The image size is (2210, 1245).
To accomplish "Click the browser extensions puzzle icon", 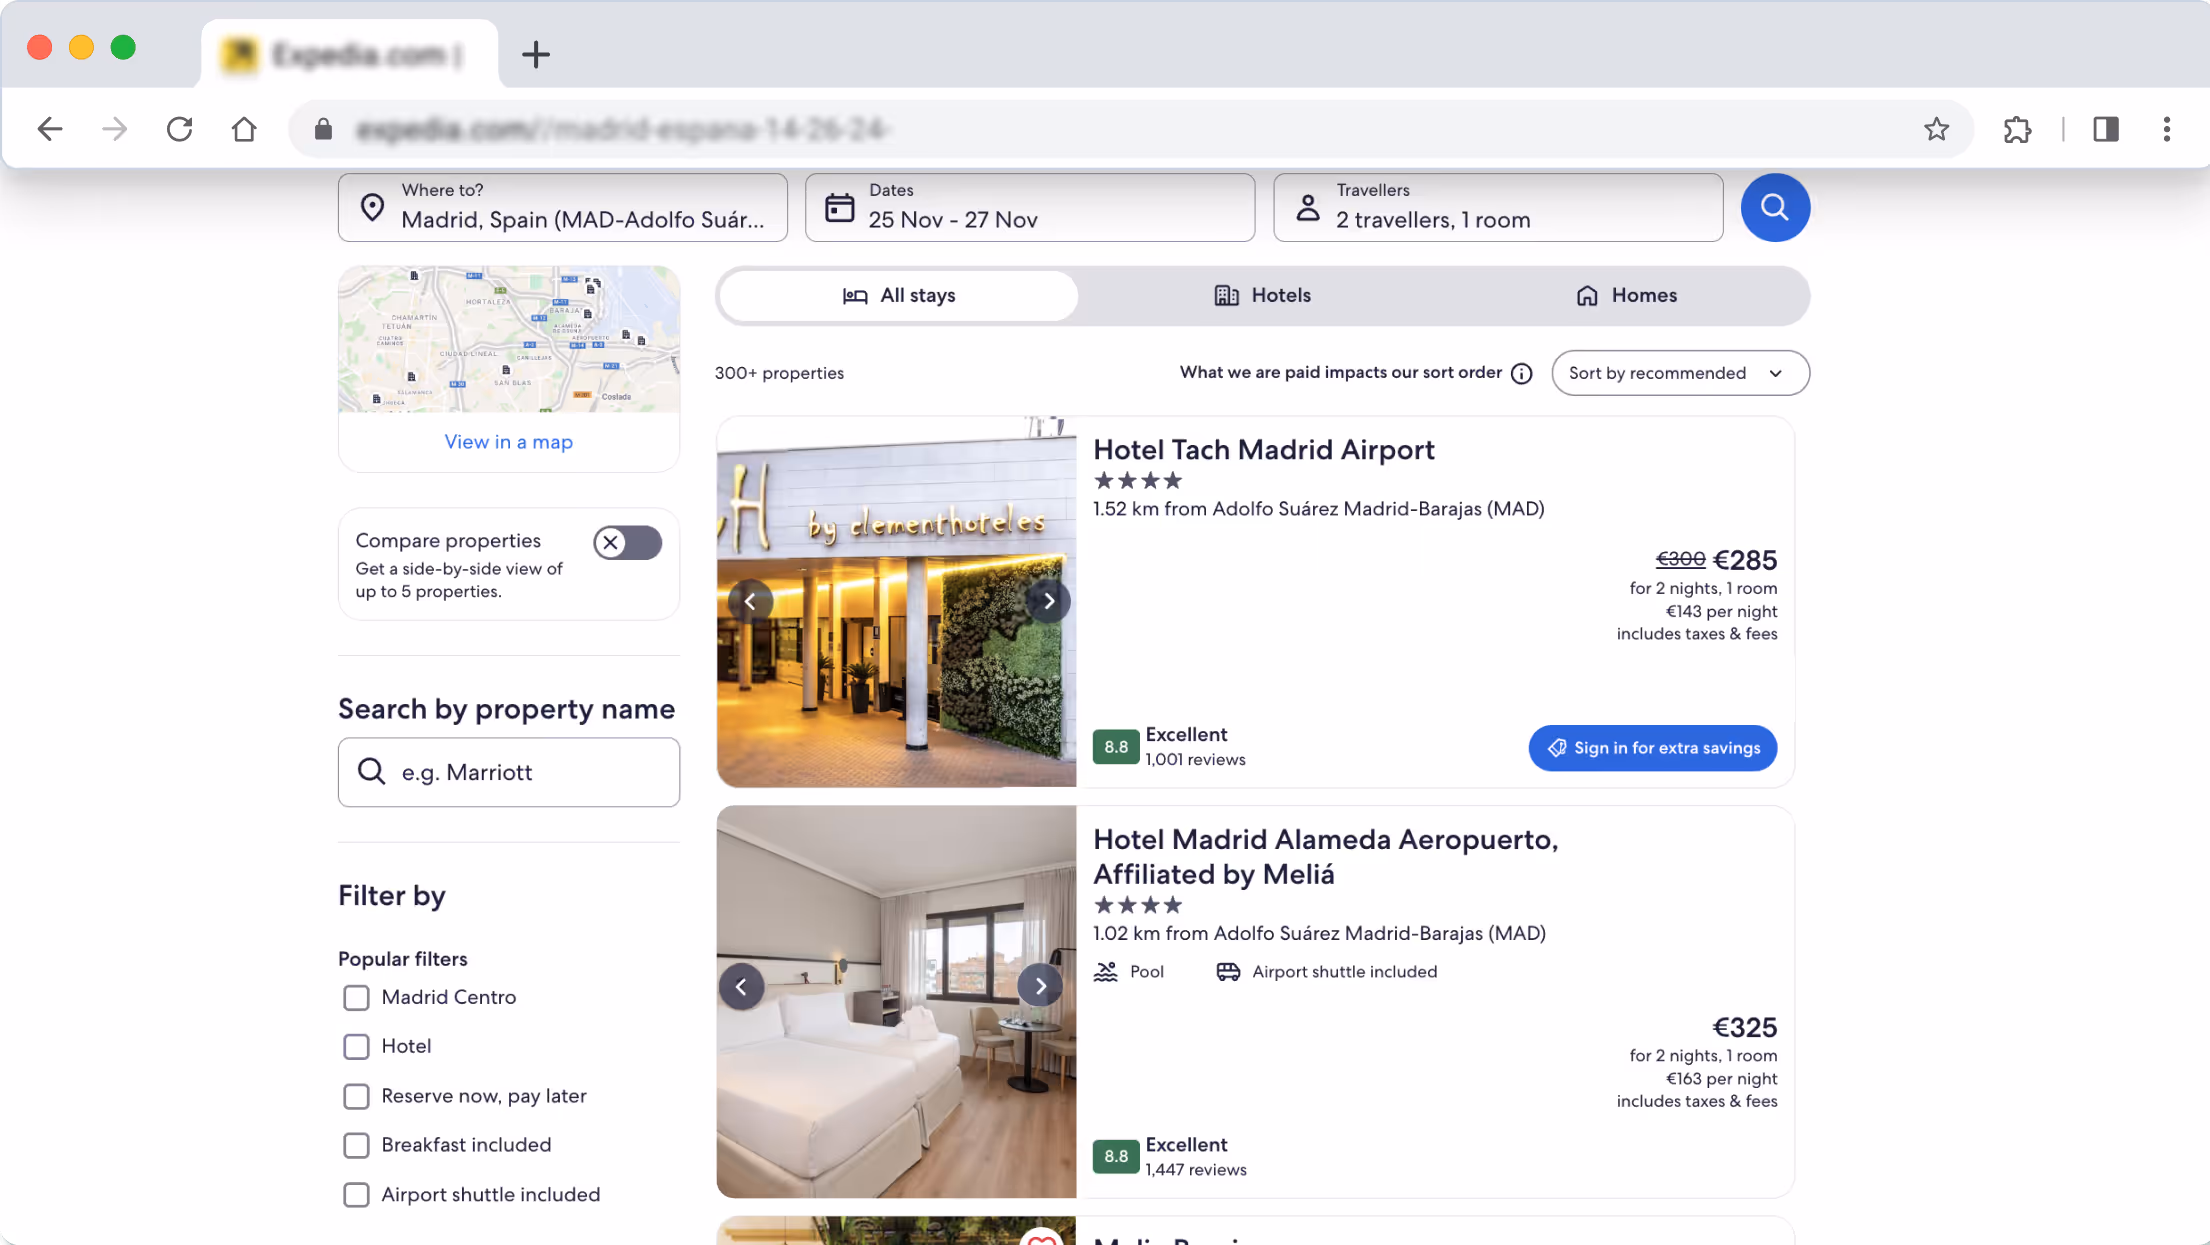I will 2017,129.
